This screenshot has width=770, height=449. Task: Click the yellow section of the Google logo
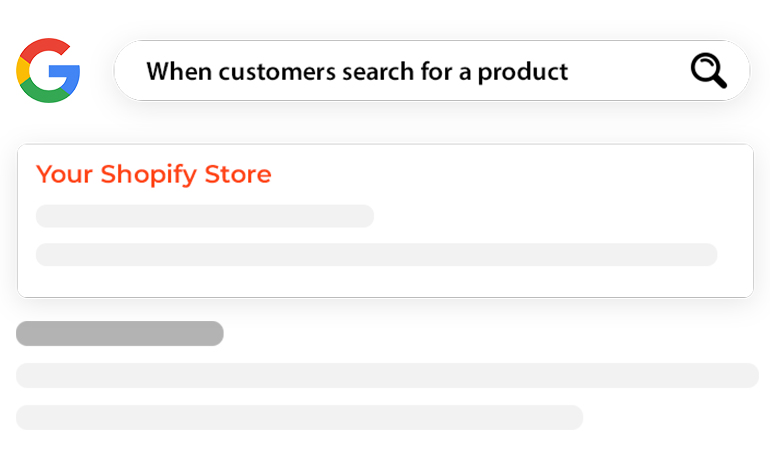23,70
